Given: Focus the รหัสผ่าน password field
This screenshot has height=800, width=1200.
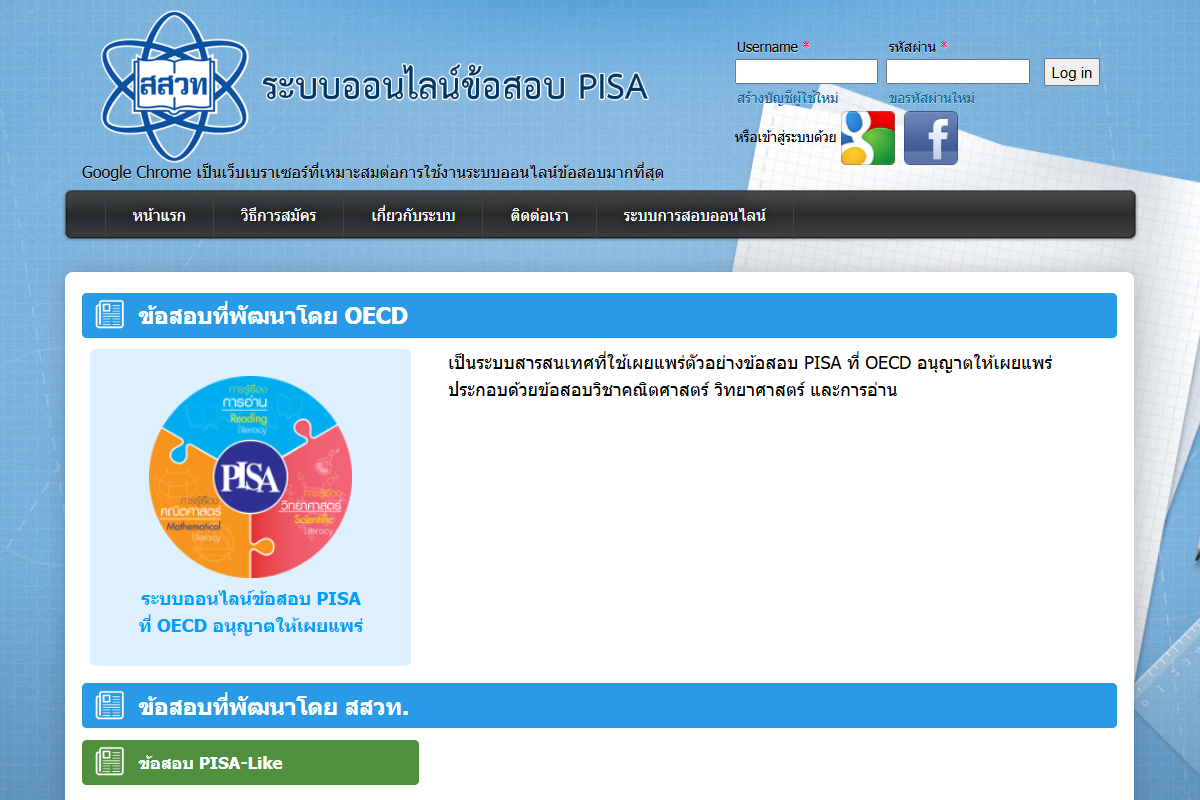Looking at the screenshot, I should (958, 72).
